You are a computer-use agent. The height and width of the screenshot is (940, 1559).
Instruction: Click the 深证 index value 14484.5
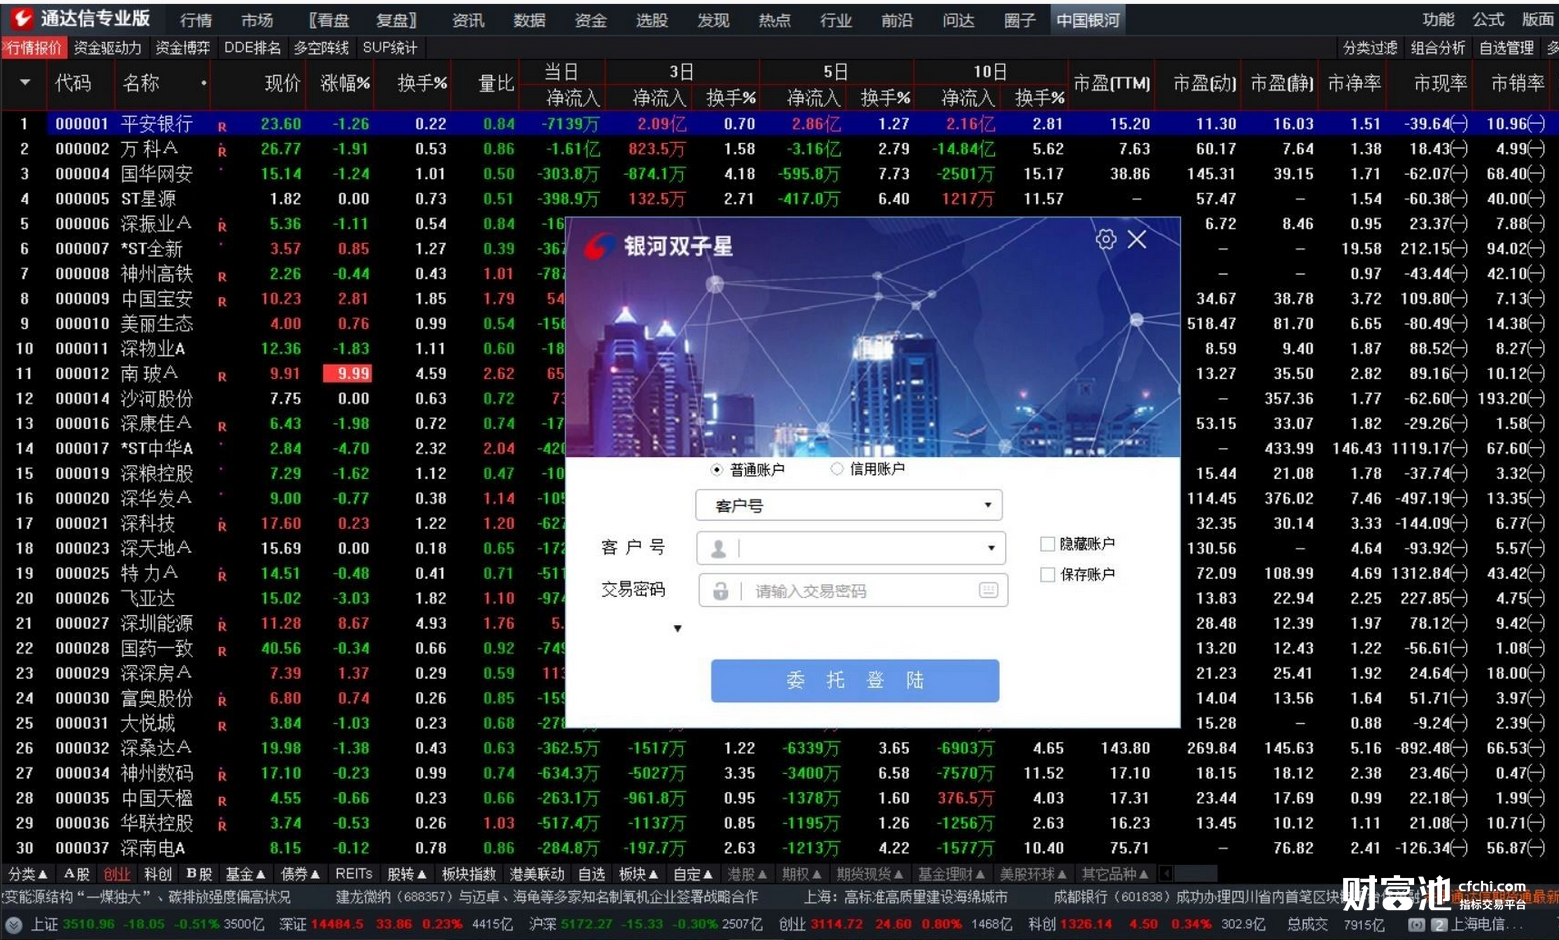337,924
